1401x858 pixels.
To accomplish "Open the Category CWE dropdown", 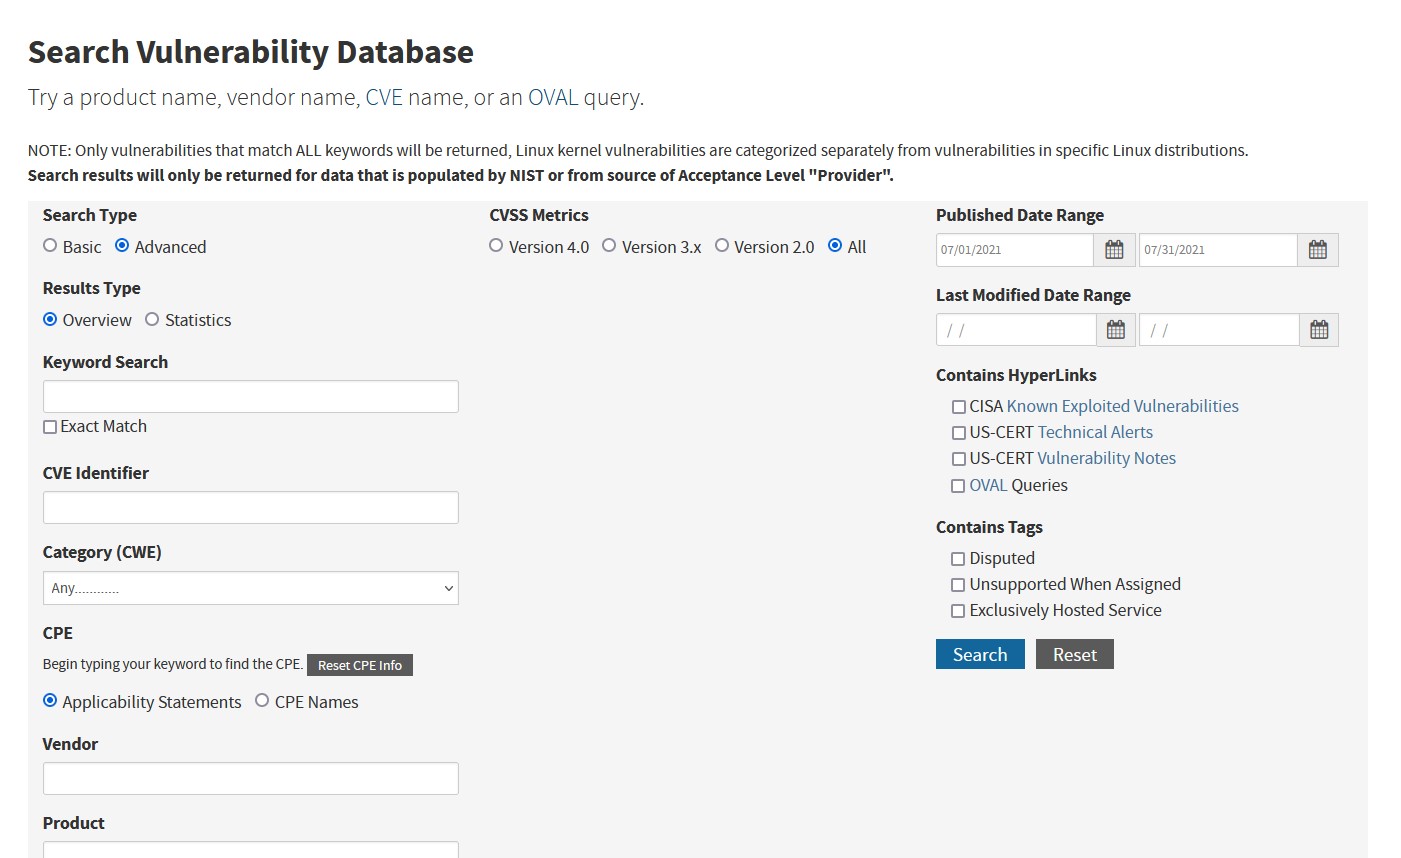I will point(249,588).
